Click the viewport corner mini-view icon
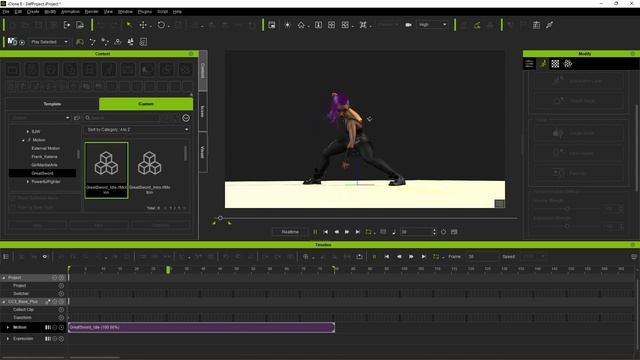 pyautogui.click(x=500, y=204)
